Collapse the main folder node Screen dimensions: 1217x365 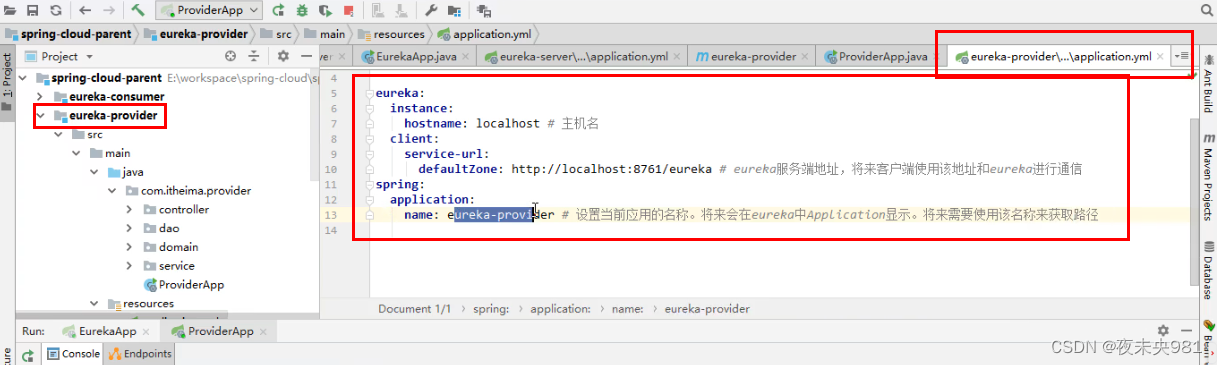[x=76, y=153]
